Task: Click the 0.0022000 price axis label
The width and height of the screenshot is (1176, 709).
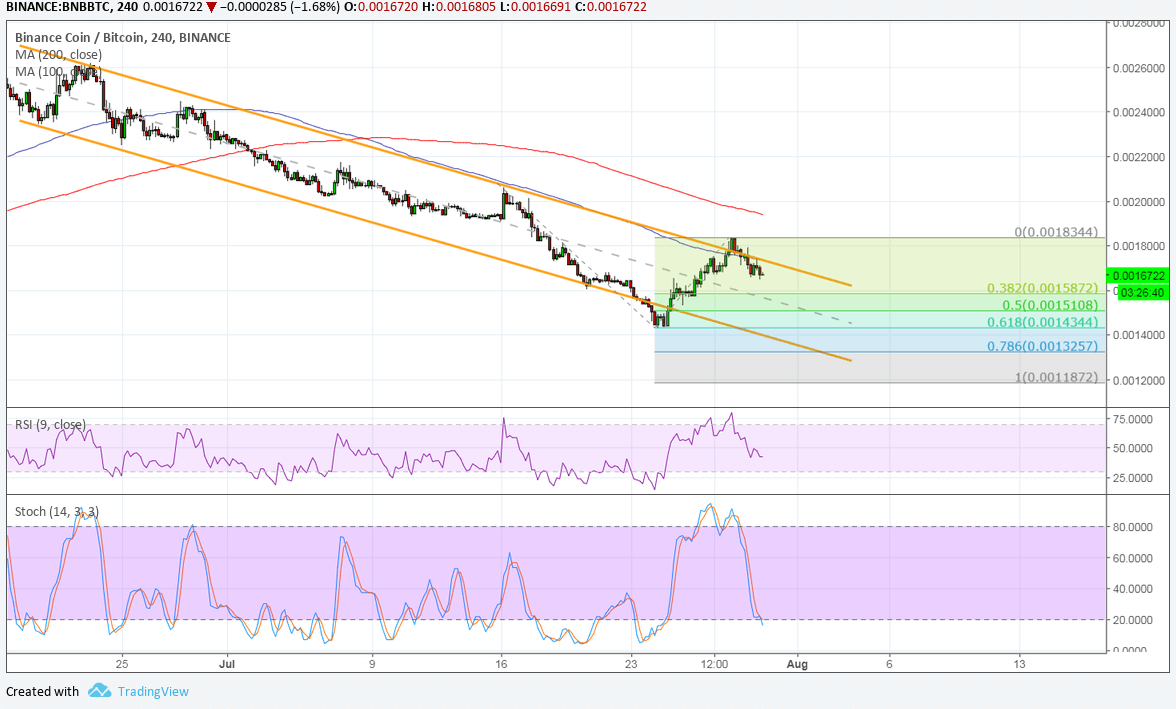Action: point(1139,158)
